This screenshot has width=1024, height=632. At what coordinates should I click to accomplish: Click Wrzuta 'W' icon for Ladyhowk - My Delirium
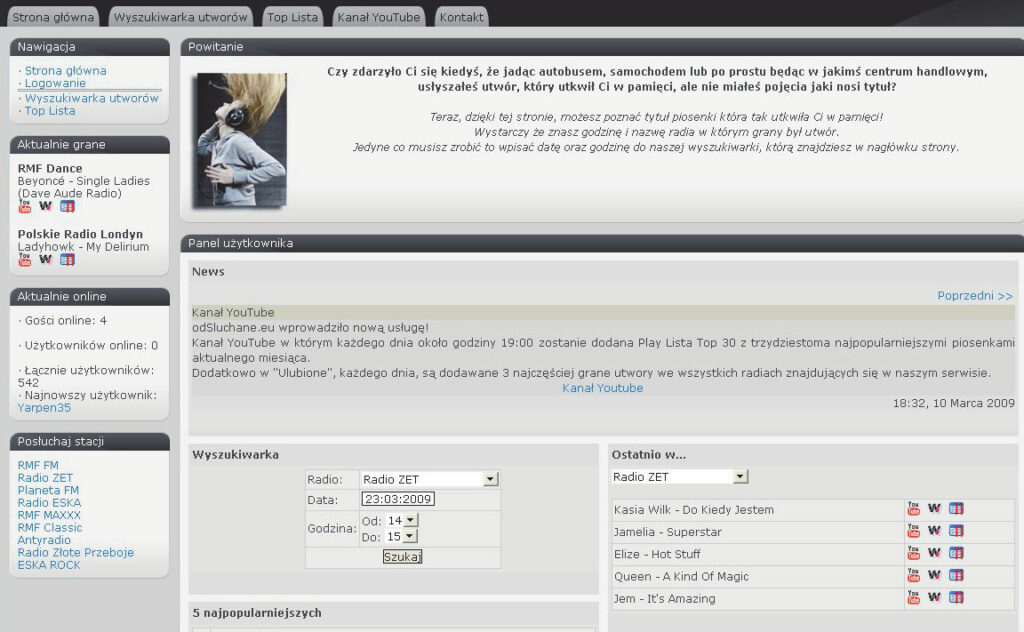(x=45, y=259)
